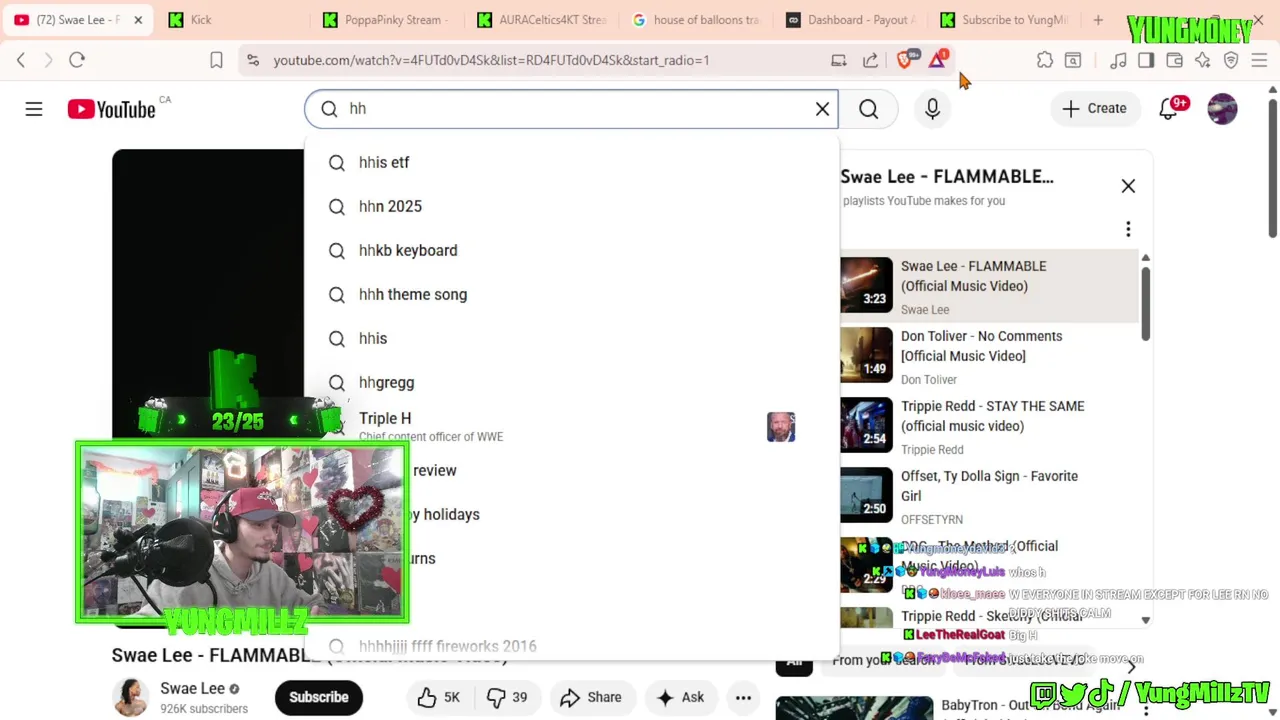Like the video thumbs up
This screenshot has height=720, width=1280.
438,697
